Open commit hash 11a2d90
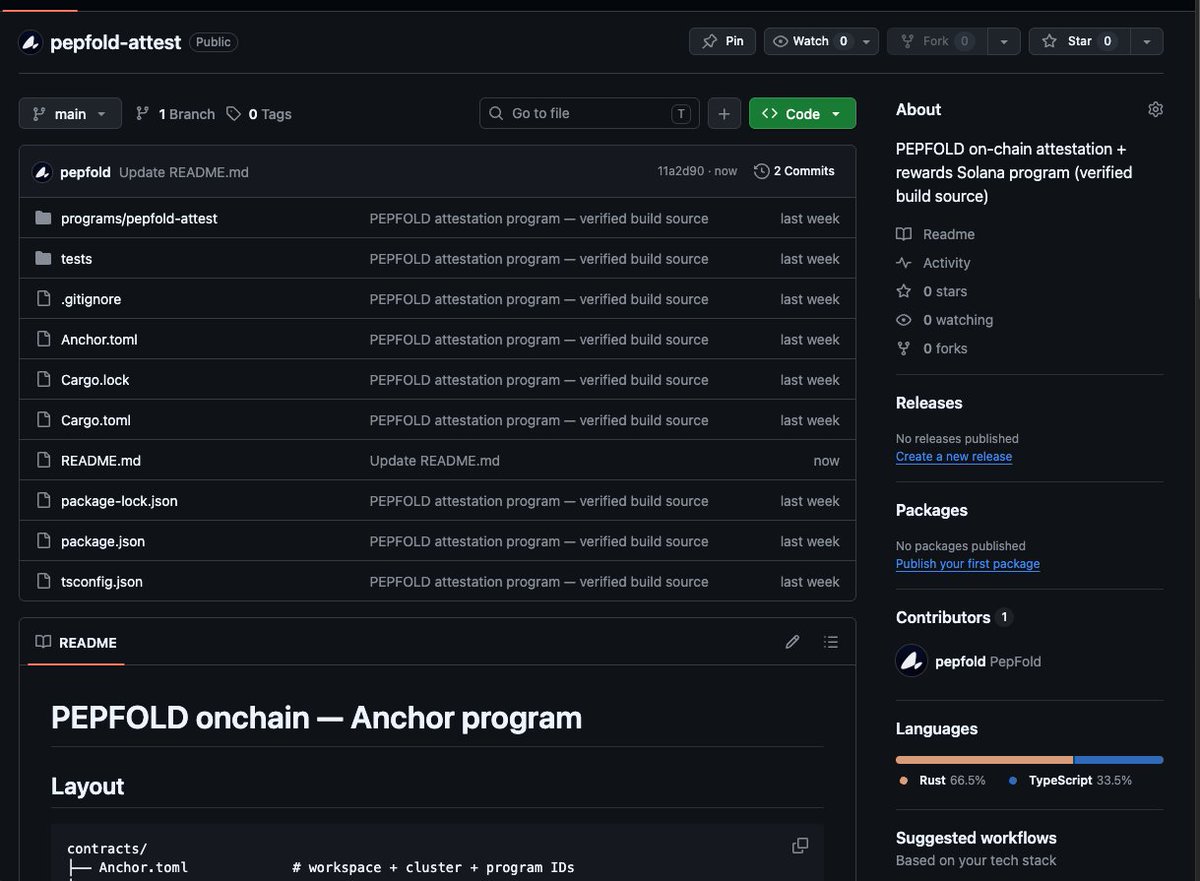 tap(679, 171)
